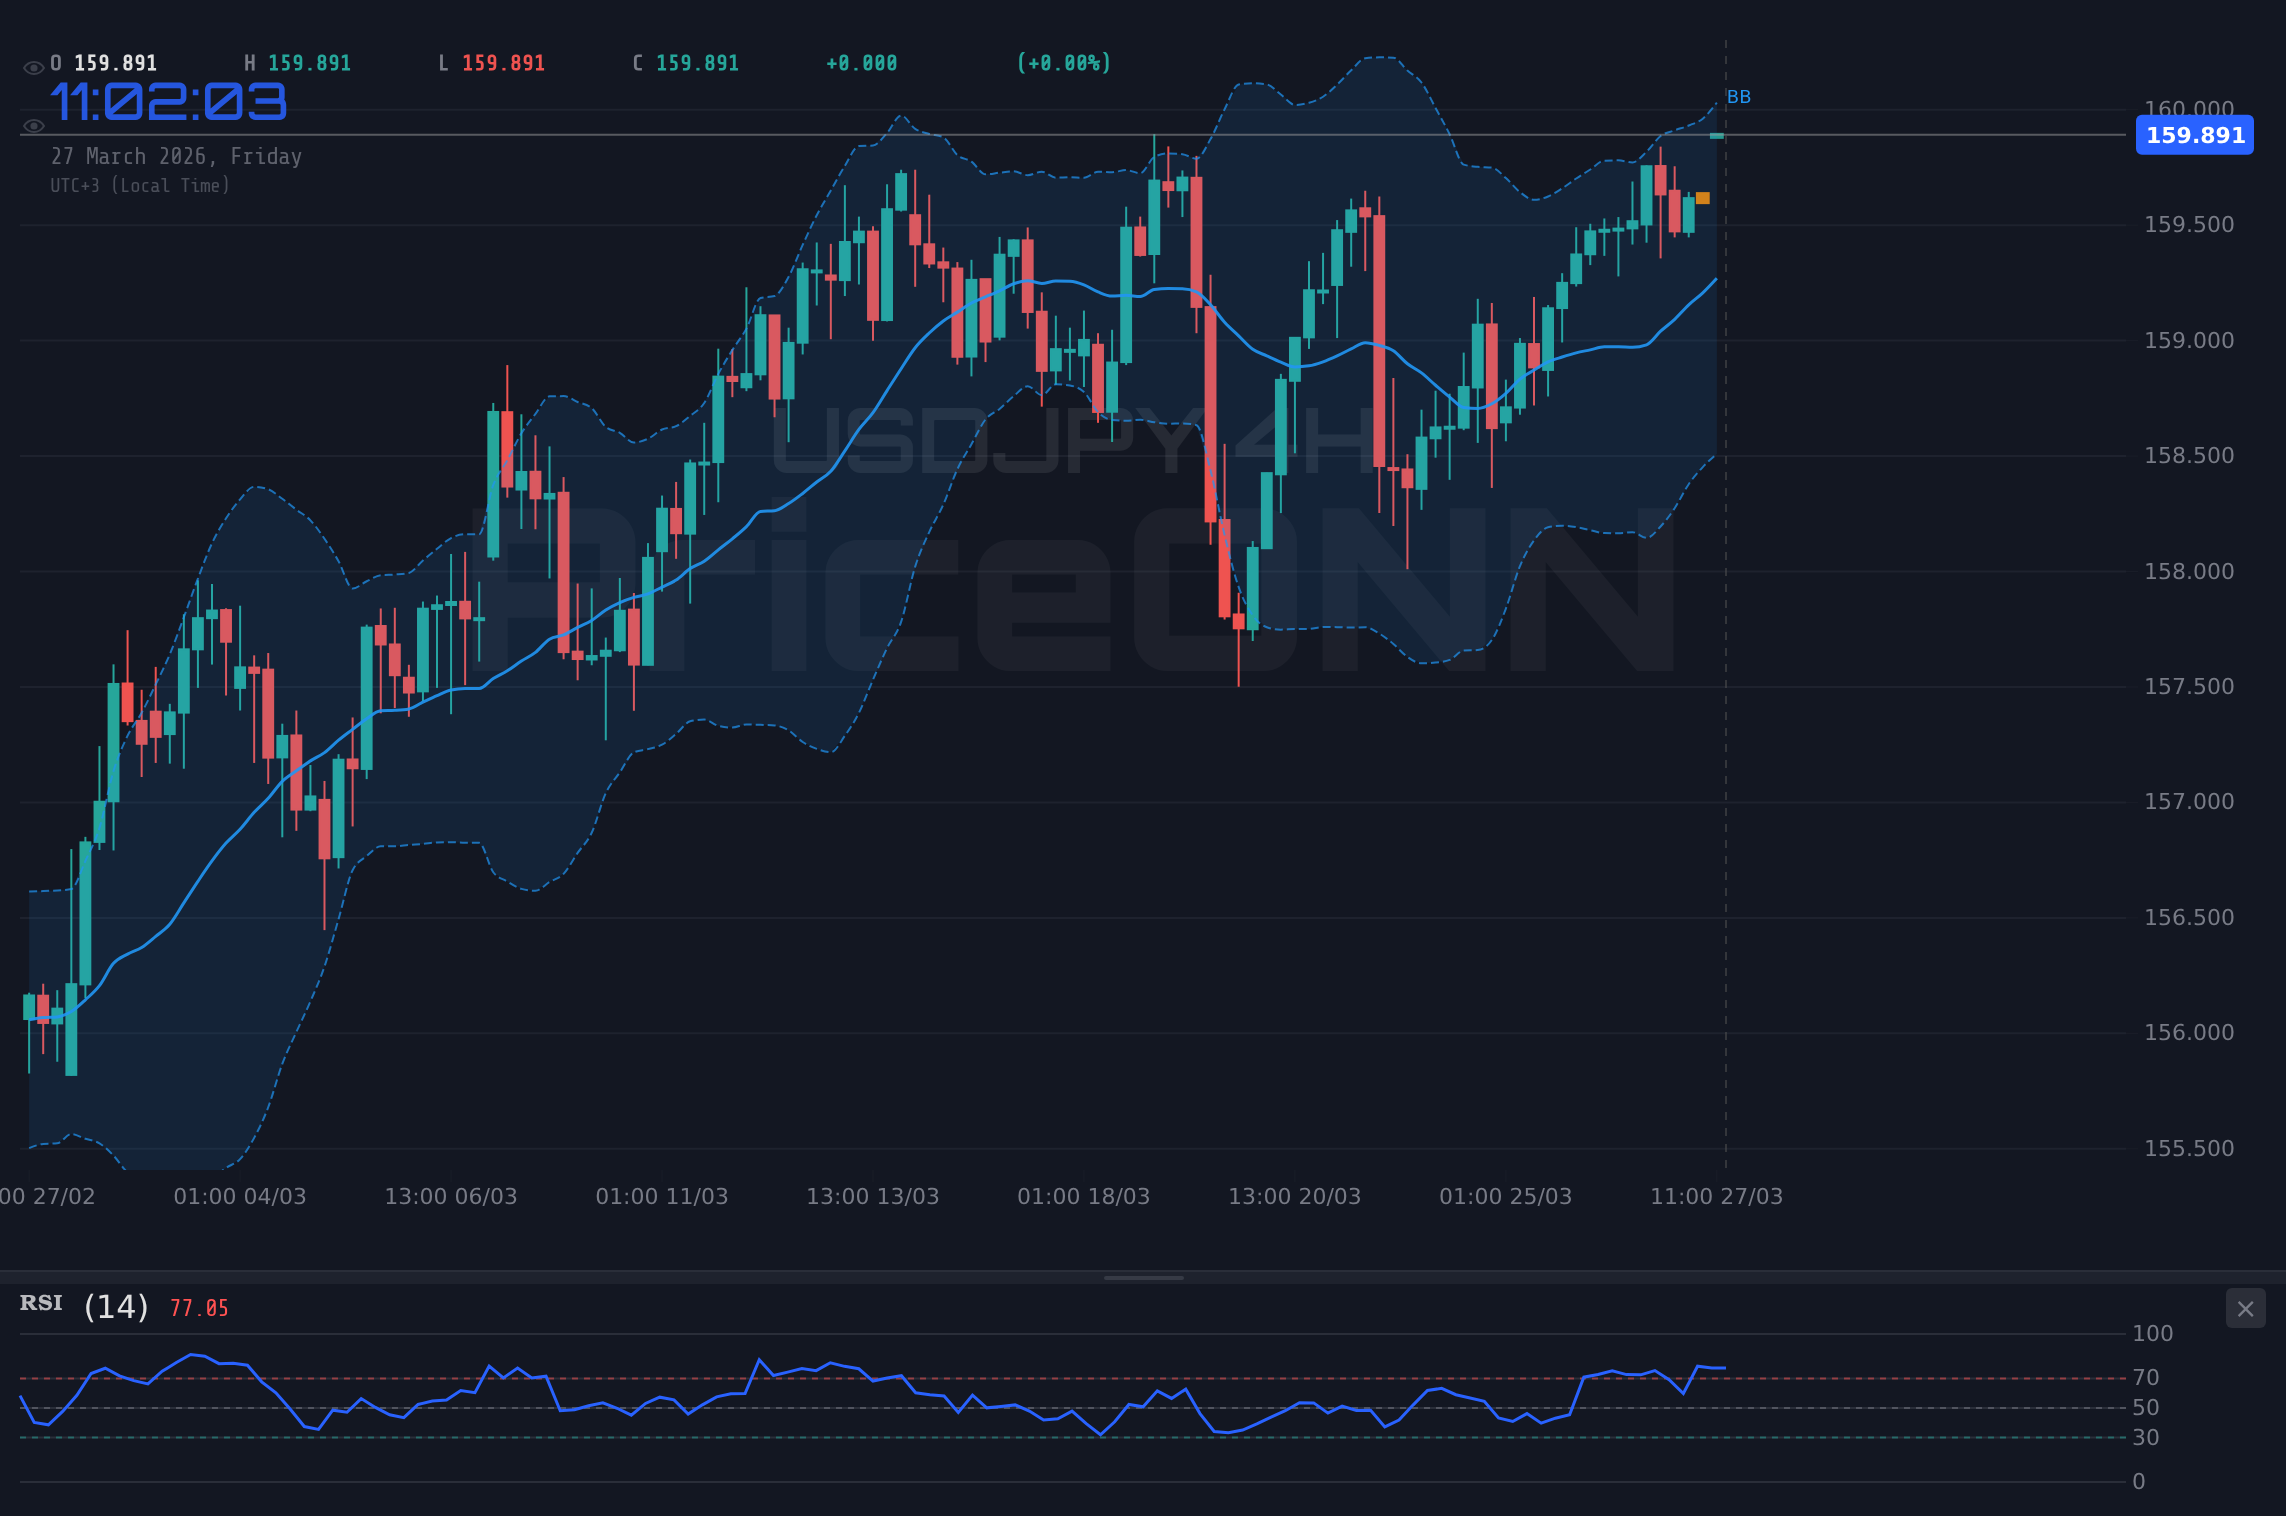This screenshot has width=2286, height=1516.
Task: Select the date label 27 March 2026, Friday
Action: (176, 156)
